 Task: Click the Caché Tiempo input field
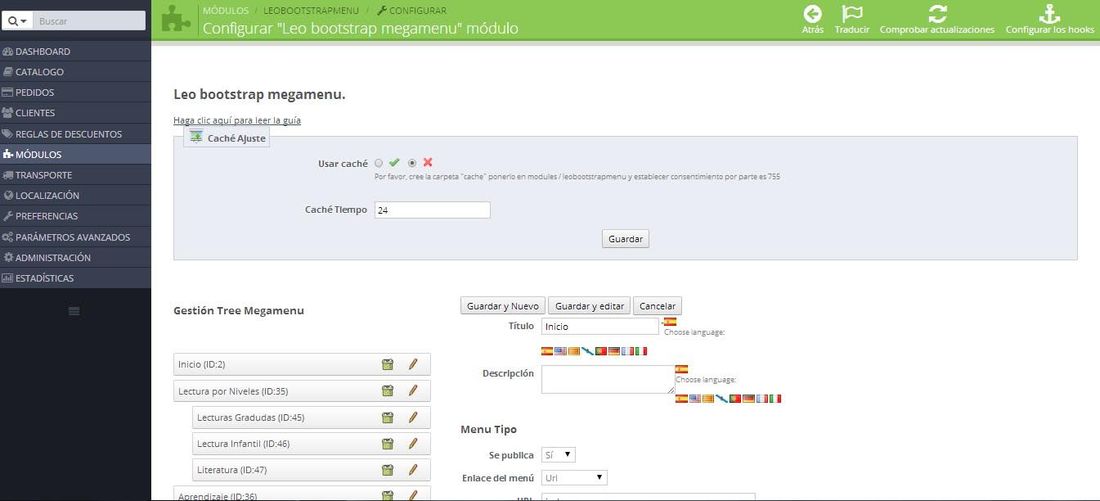coord(432,210)
